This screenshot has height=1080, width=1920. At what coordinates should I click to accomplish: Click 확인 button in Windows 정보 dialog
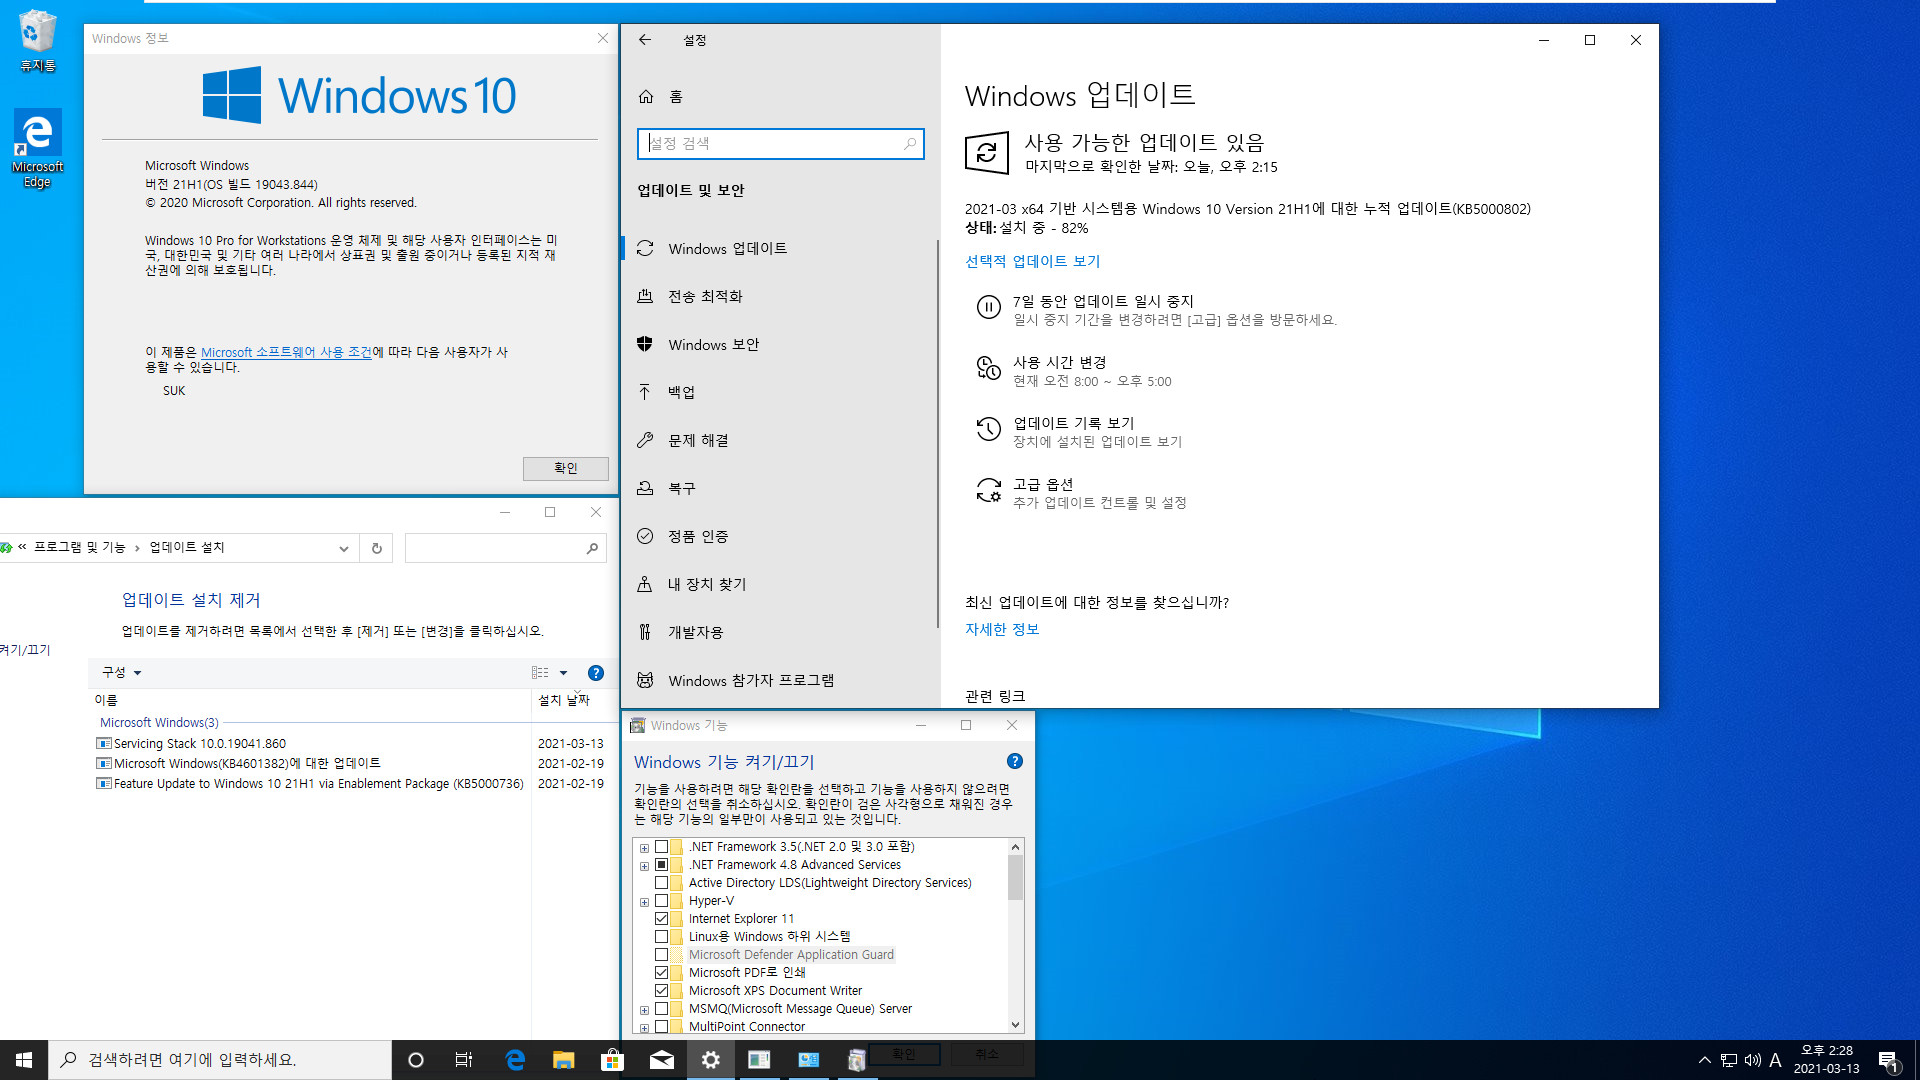tap(565, 468)
